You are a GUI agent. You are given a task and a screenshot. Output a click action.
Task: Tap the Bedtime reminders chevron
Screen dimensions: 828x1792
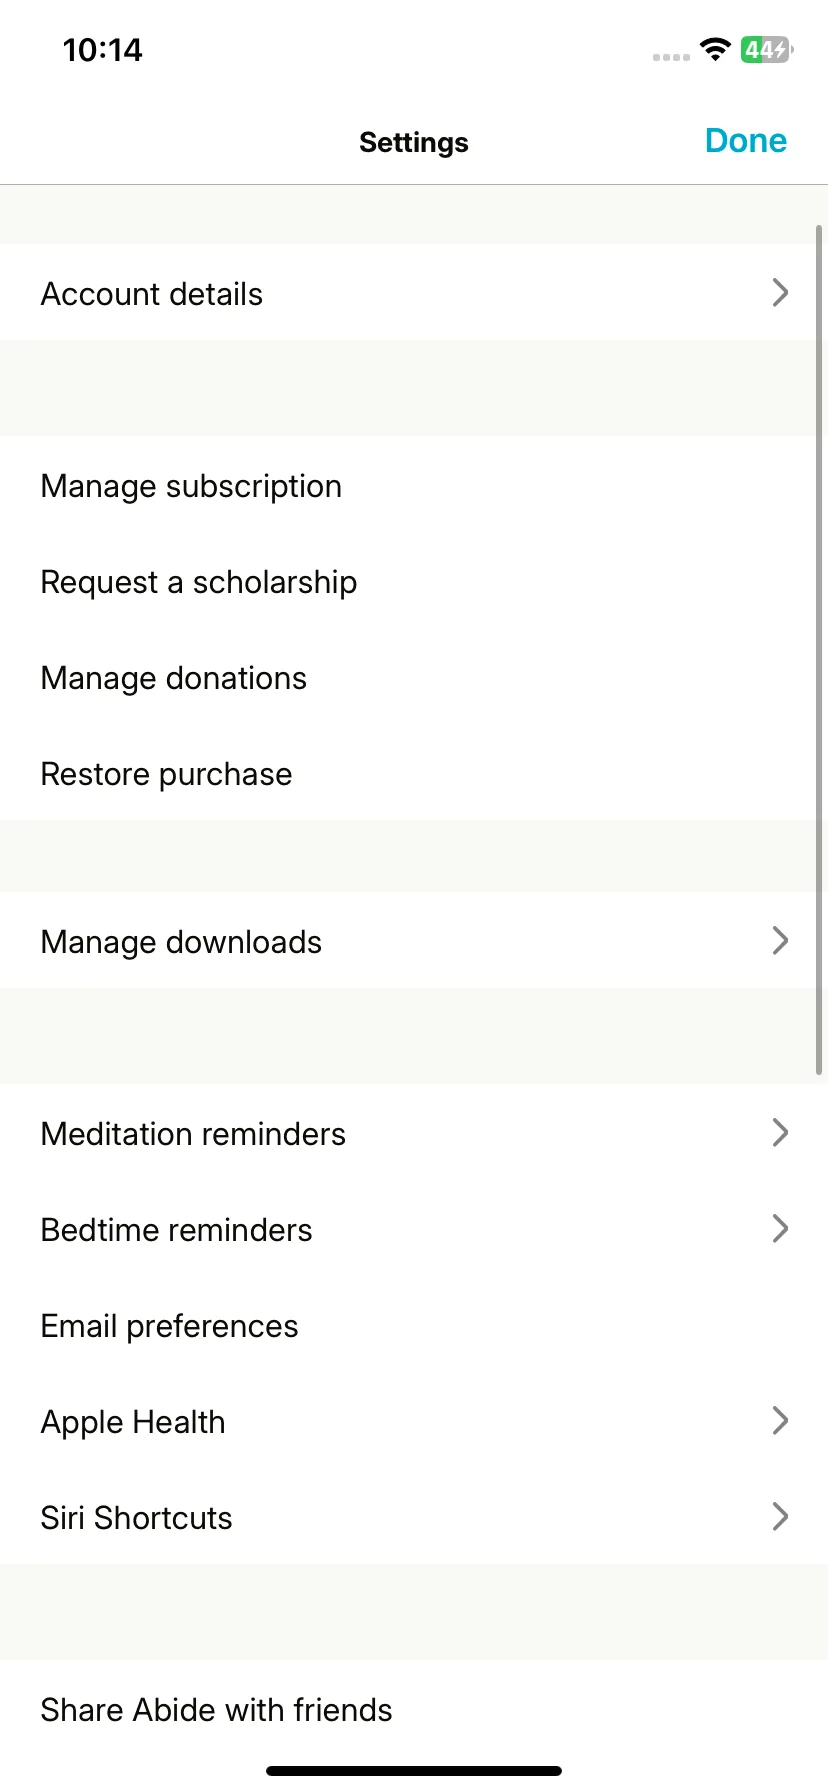click(x=781, y=1228)
